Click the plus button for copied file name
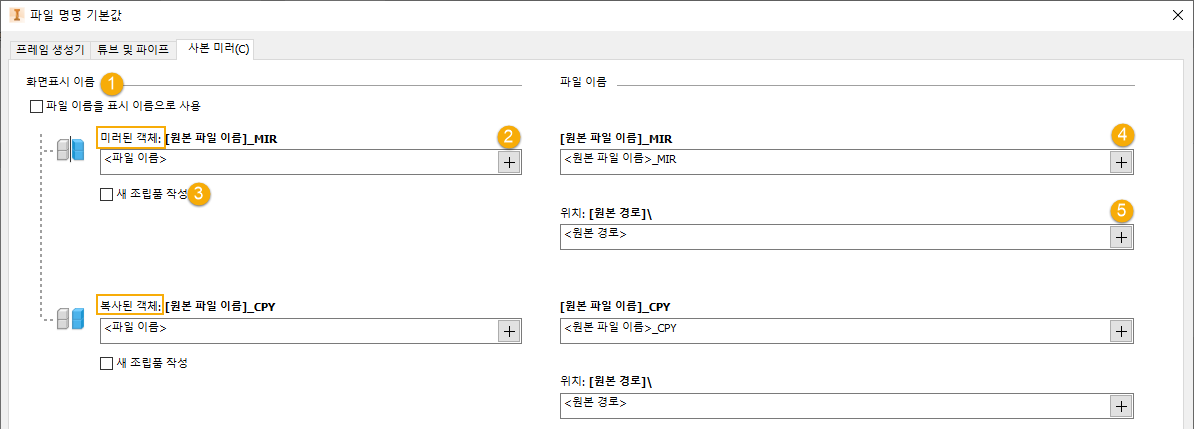 [1121, 331]
